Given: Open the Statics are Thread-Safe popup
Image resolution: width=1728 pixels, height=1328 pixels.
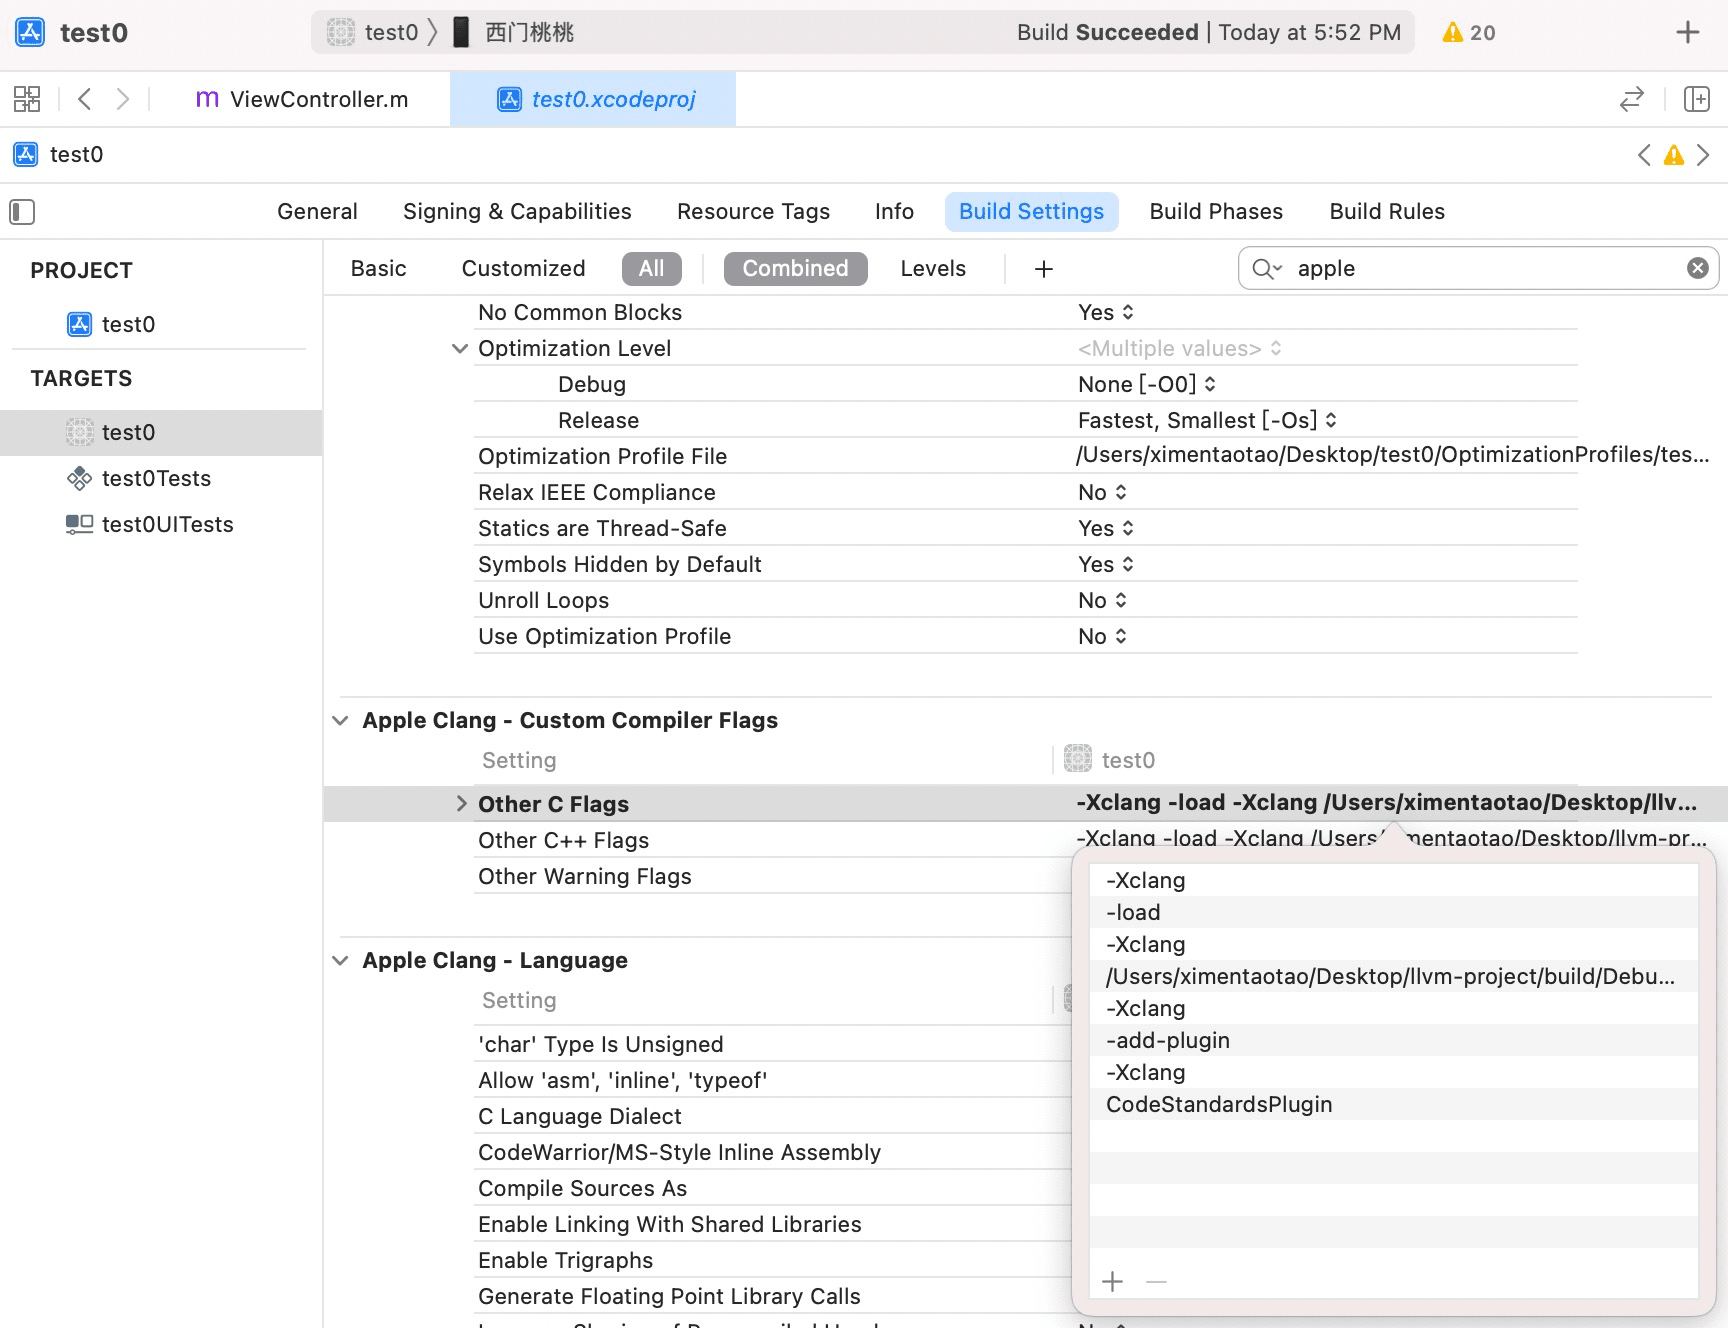Looking at the screenshot, I should click(1106, 528).
